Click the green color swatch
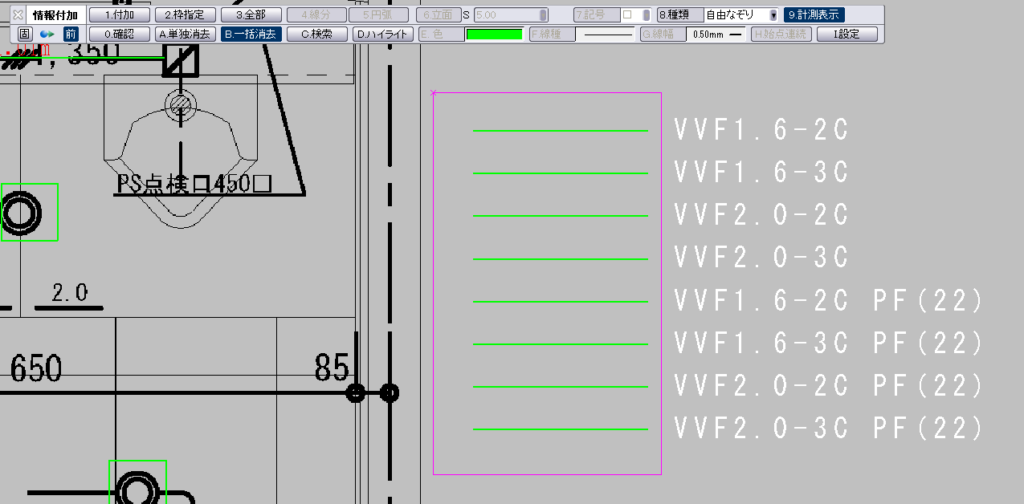Image resolution: width=1024 pixels, height=504 pixels. tap(494, 34)
